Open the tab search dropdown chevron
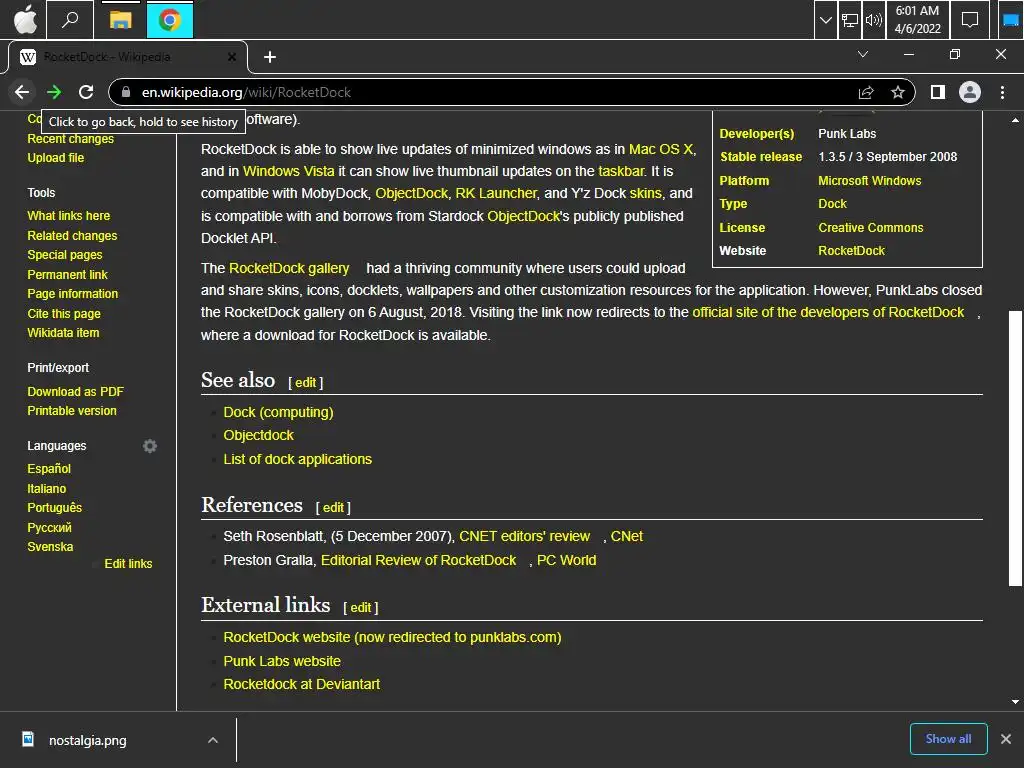The image size is (1024, 768). (863, 54)
